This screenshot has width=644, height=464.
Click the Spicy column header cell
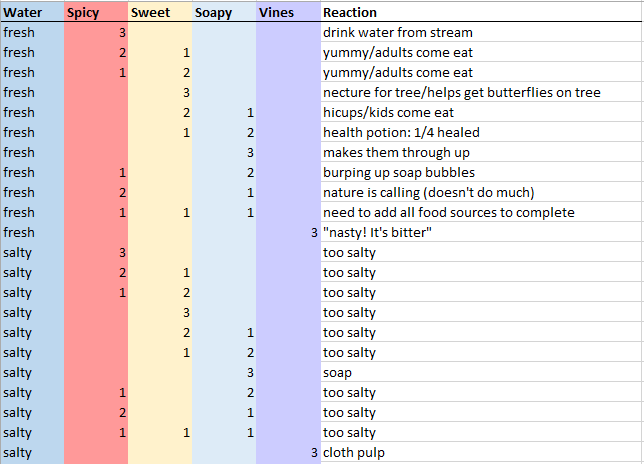[95, 13]
